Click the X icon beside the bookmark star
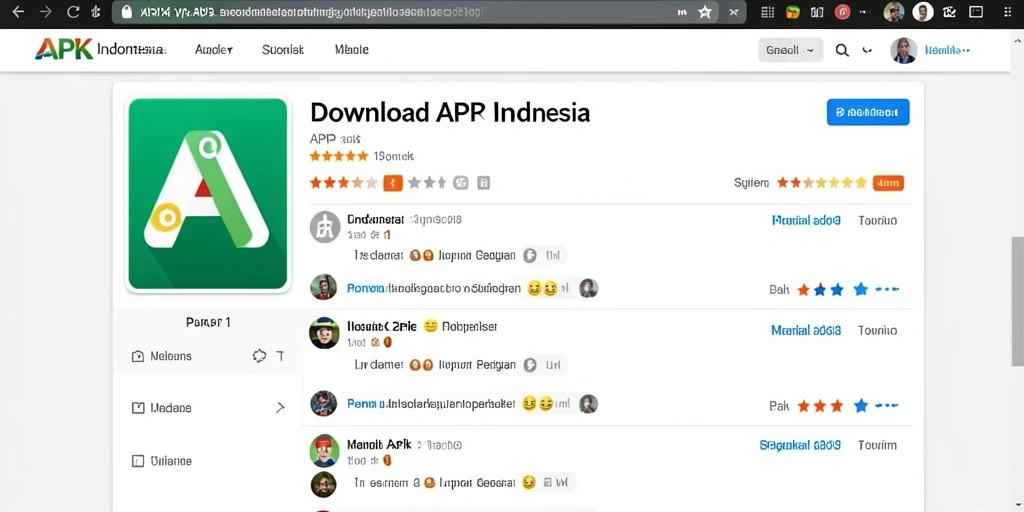Viewport: 1024px width, 512px height. click(733, 12)
